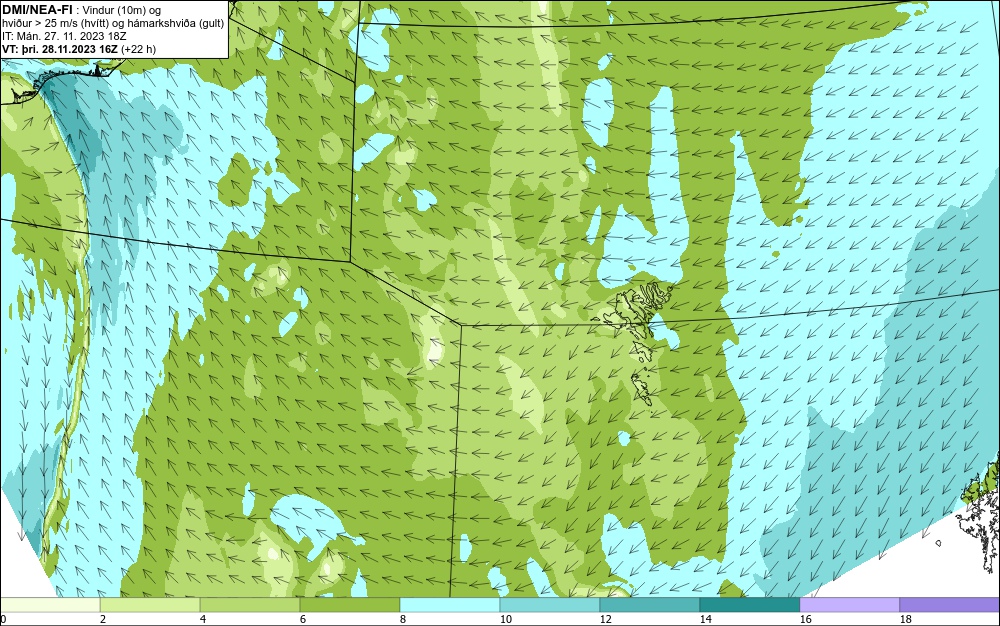Click the legend scale label '8'

402,619
